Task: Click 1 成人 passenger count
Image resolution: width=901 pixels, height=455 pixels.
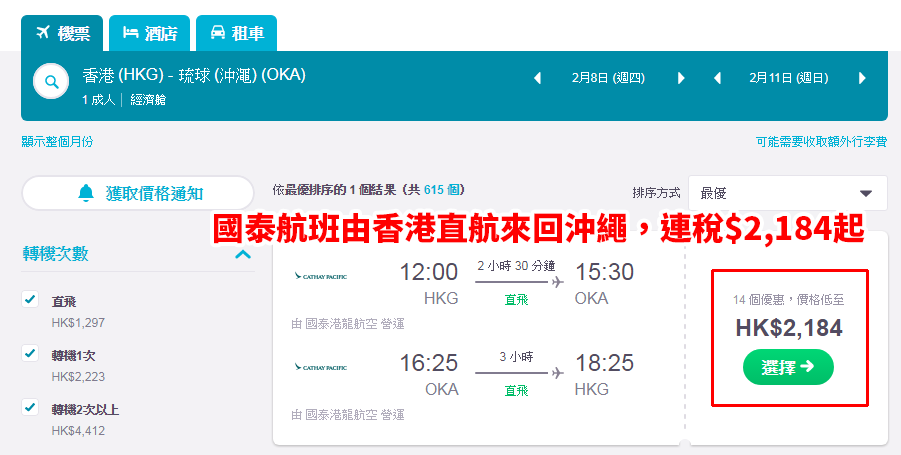Action: pos(98,100)
